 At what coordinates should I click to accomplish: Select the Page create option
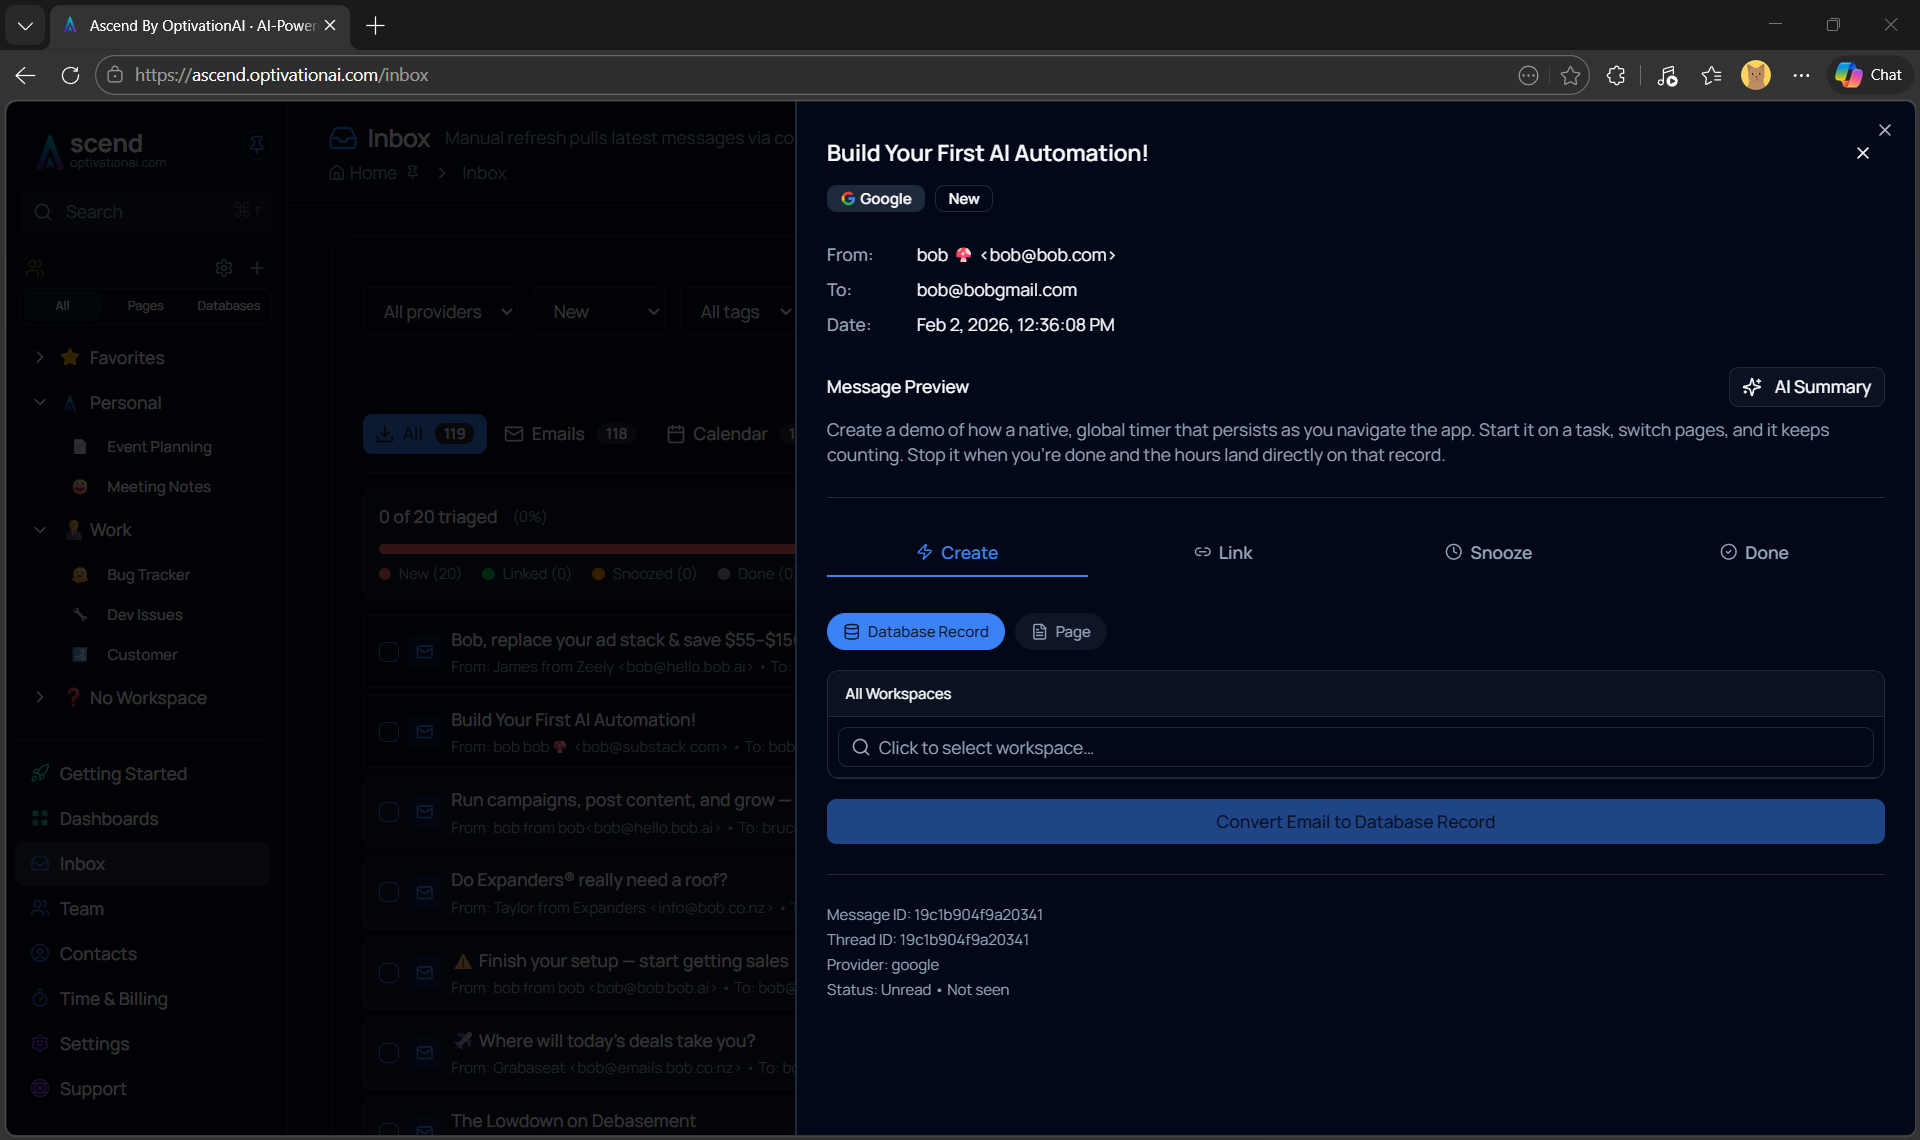[x=1061, y=632]
